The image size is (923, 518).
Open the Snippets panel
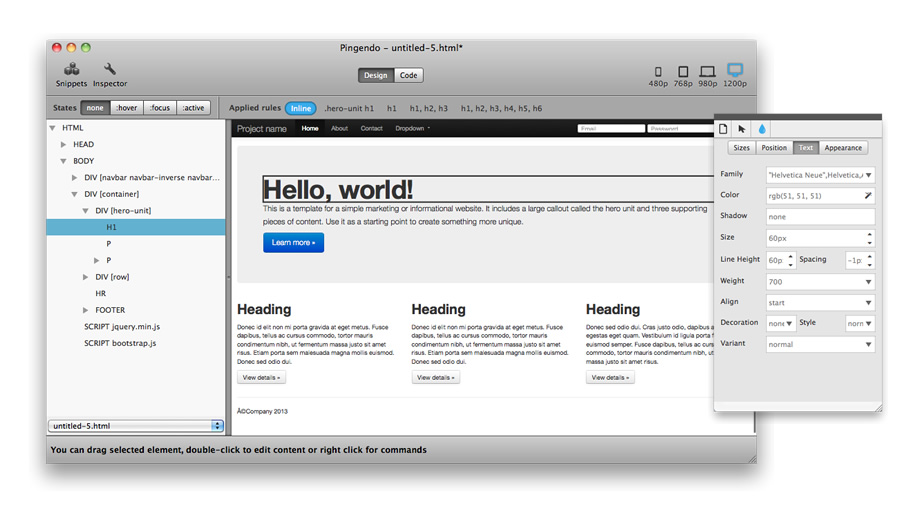(71, 71)
